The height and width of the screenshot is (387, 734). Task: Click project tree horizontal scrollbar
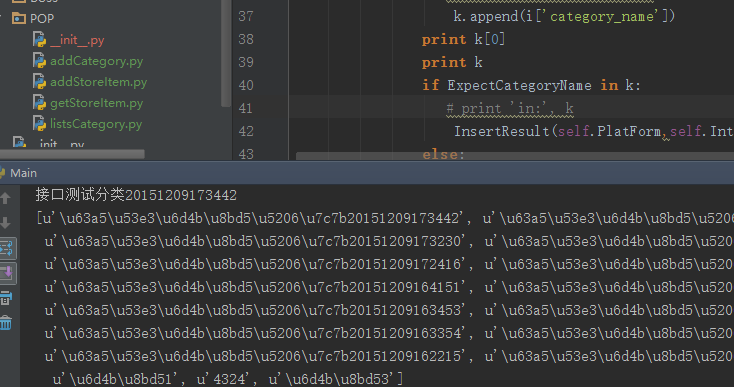pyautogui.click(x=72, y=154)
